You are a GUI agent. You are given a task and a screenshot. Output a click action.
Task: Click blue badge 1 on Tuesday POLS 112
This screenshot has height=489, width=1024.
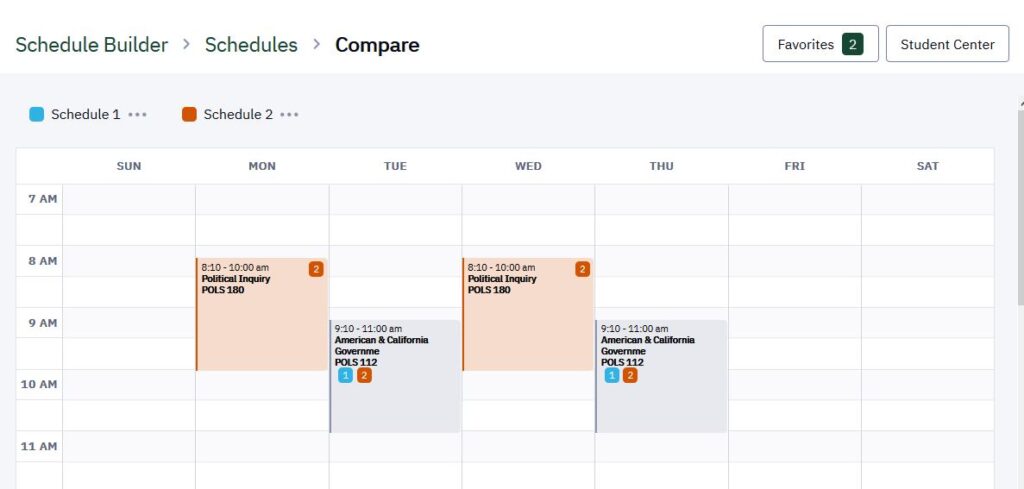pos(345,375)
